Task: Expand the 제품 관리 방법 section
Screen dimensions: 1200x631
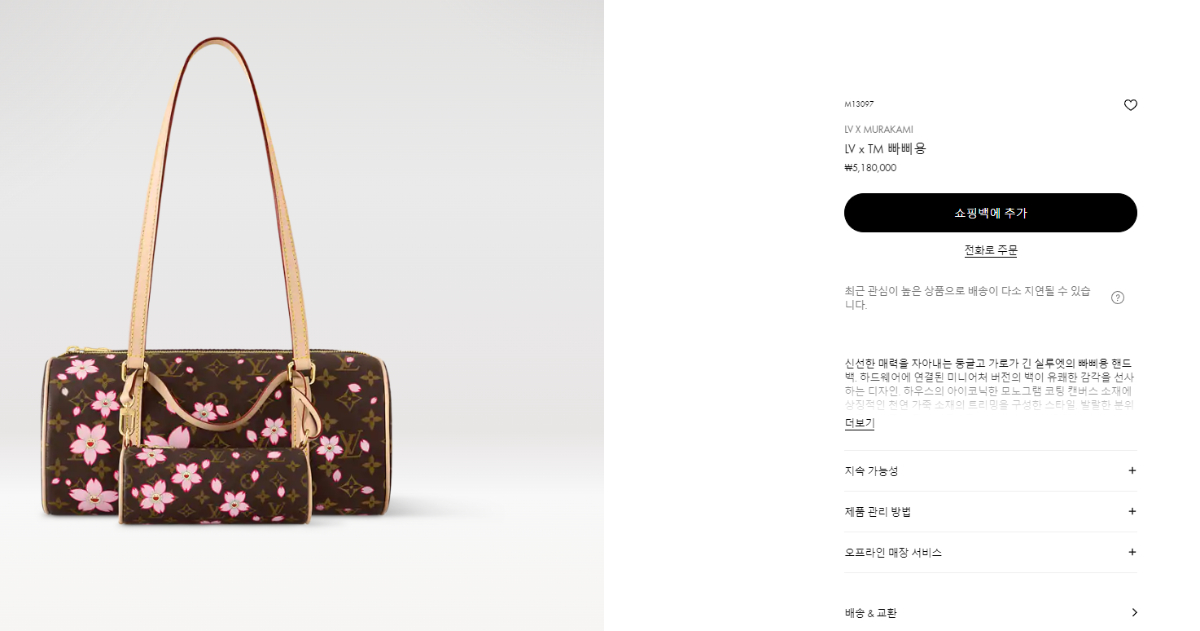Action: tap(990, 511)
